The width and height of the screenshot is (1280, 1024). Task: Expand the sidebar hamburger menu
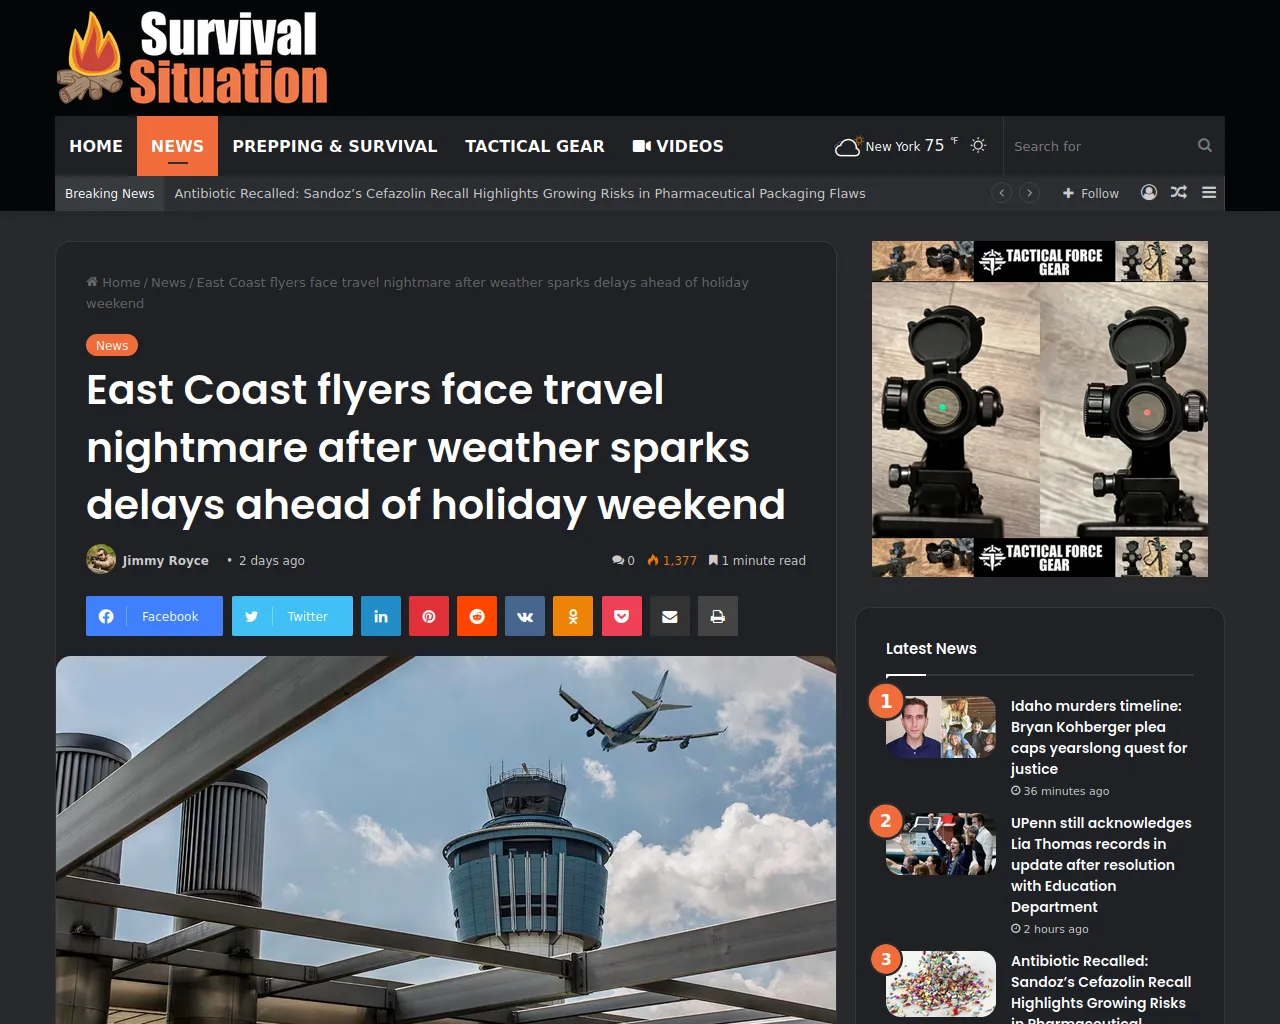tap(1209, 192)
